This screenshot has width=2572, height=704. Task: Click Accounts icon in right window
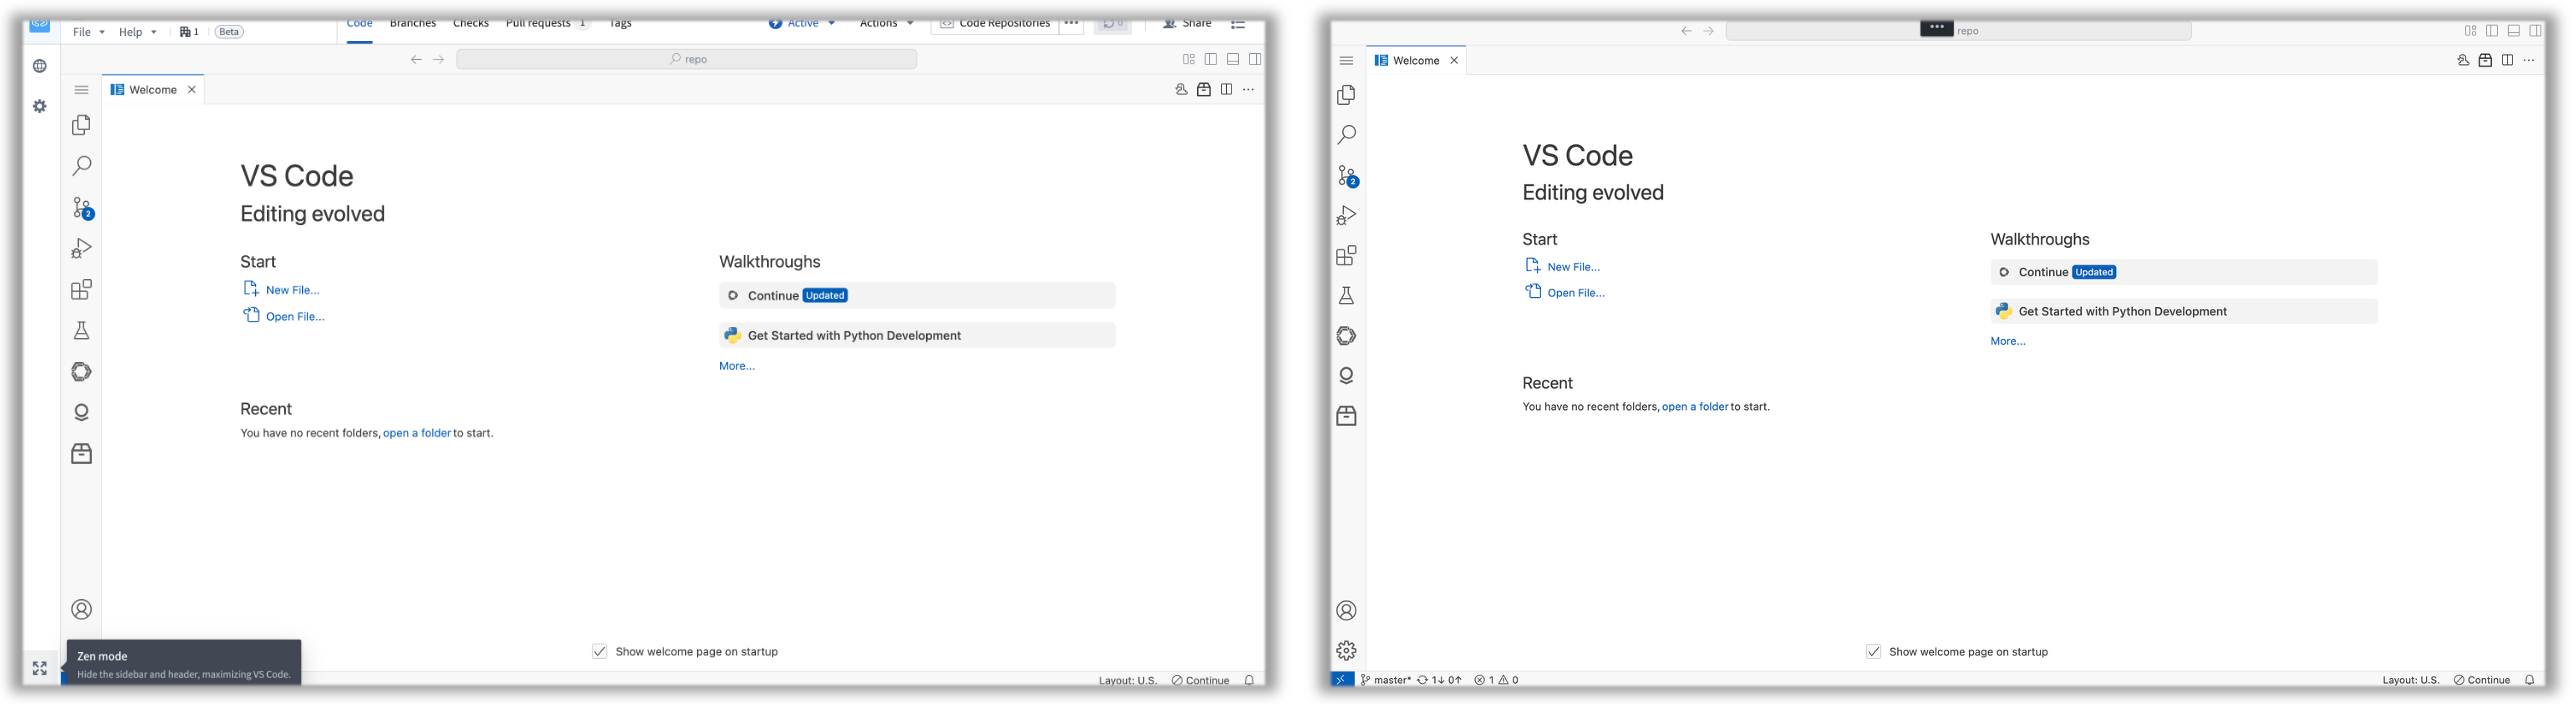[x=1347, y=610]
